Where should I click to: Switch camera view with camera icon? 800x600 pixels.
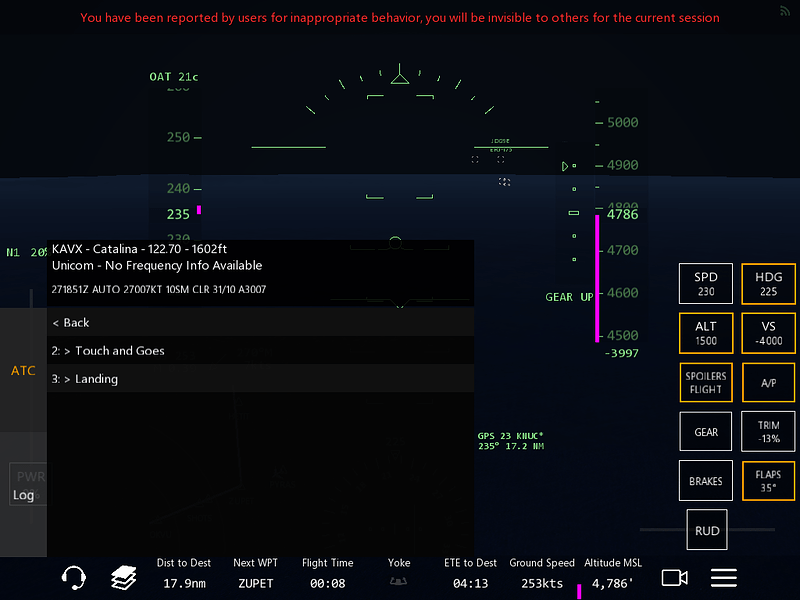(674, 578)
